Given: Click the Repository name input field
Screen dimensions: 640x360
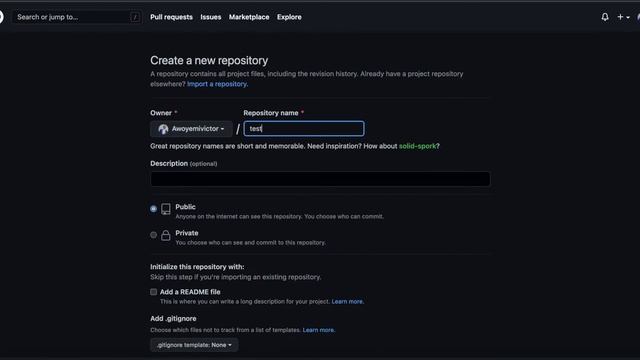Looking at the screenshot, I should coord(304,129).
